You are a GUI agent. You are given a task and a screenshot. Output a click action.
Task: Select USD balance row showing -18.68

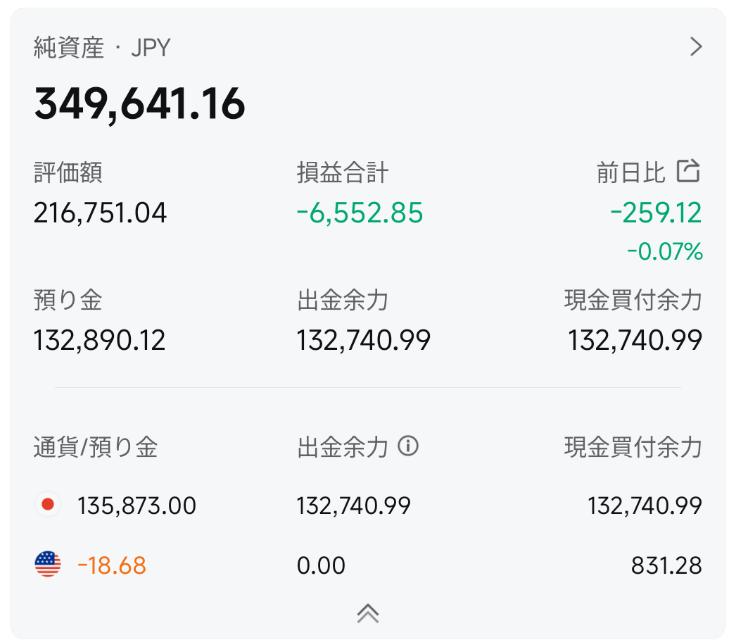pos(368,565)
